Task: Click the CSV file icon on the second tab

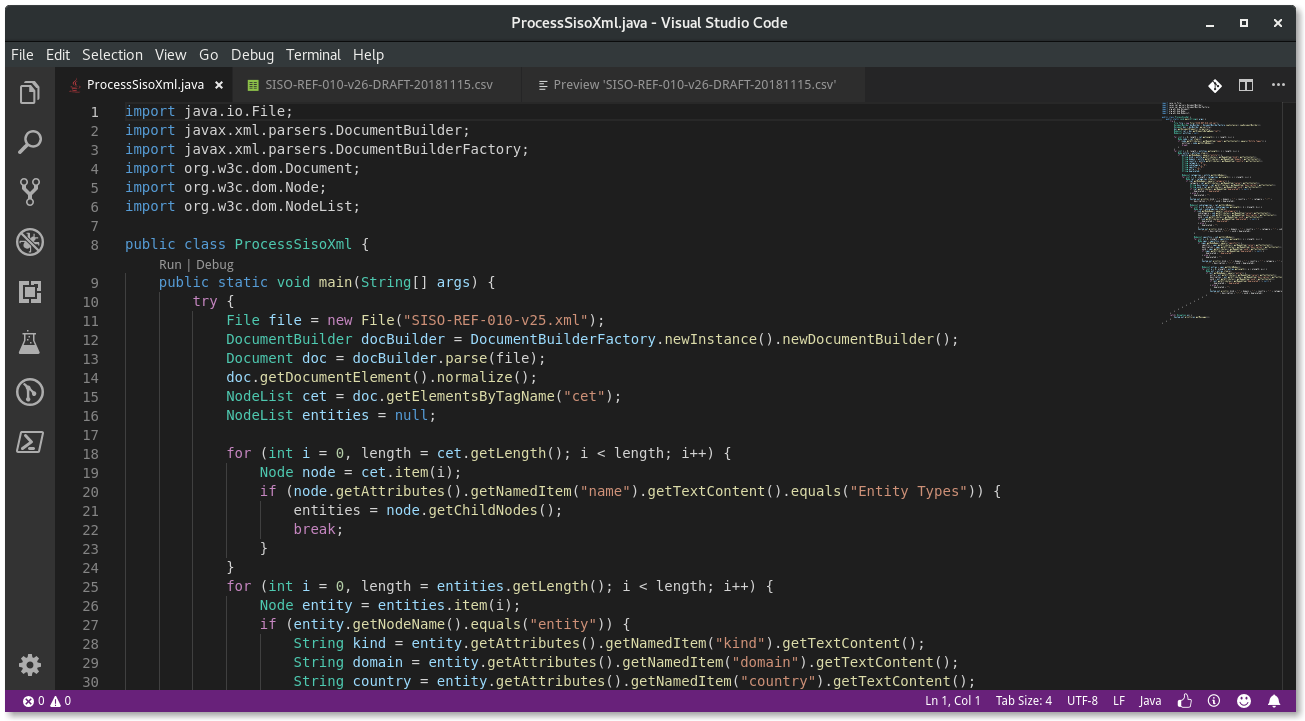Action: [x=254, y=86]
